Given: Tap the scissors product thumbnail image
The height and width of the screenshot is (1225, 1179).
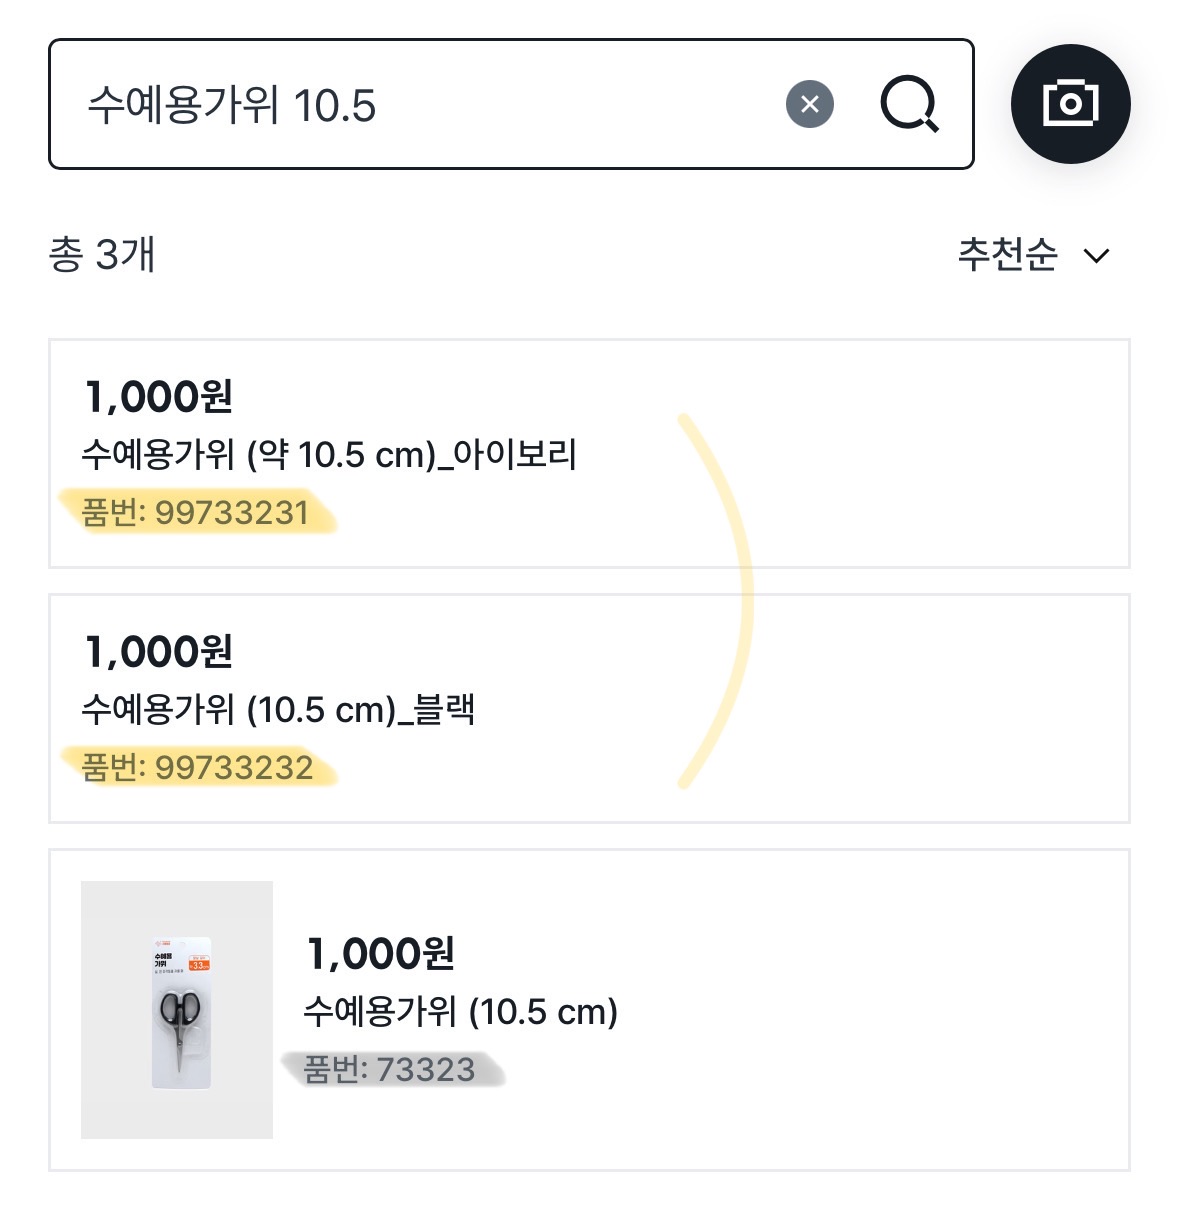Looking at the screenshot, I should pyautogui.click(x=177, y=1009).
